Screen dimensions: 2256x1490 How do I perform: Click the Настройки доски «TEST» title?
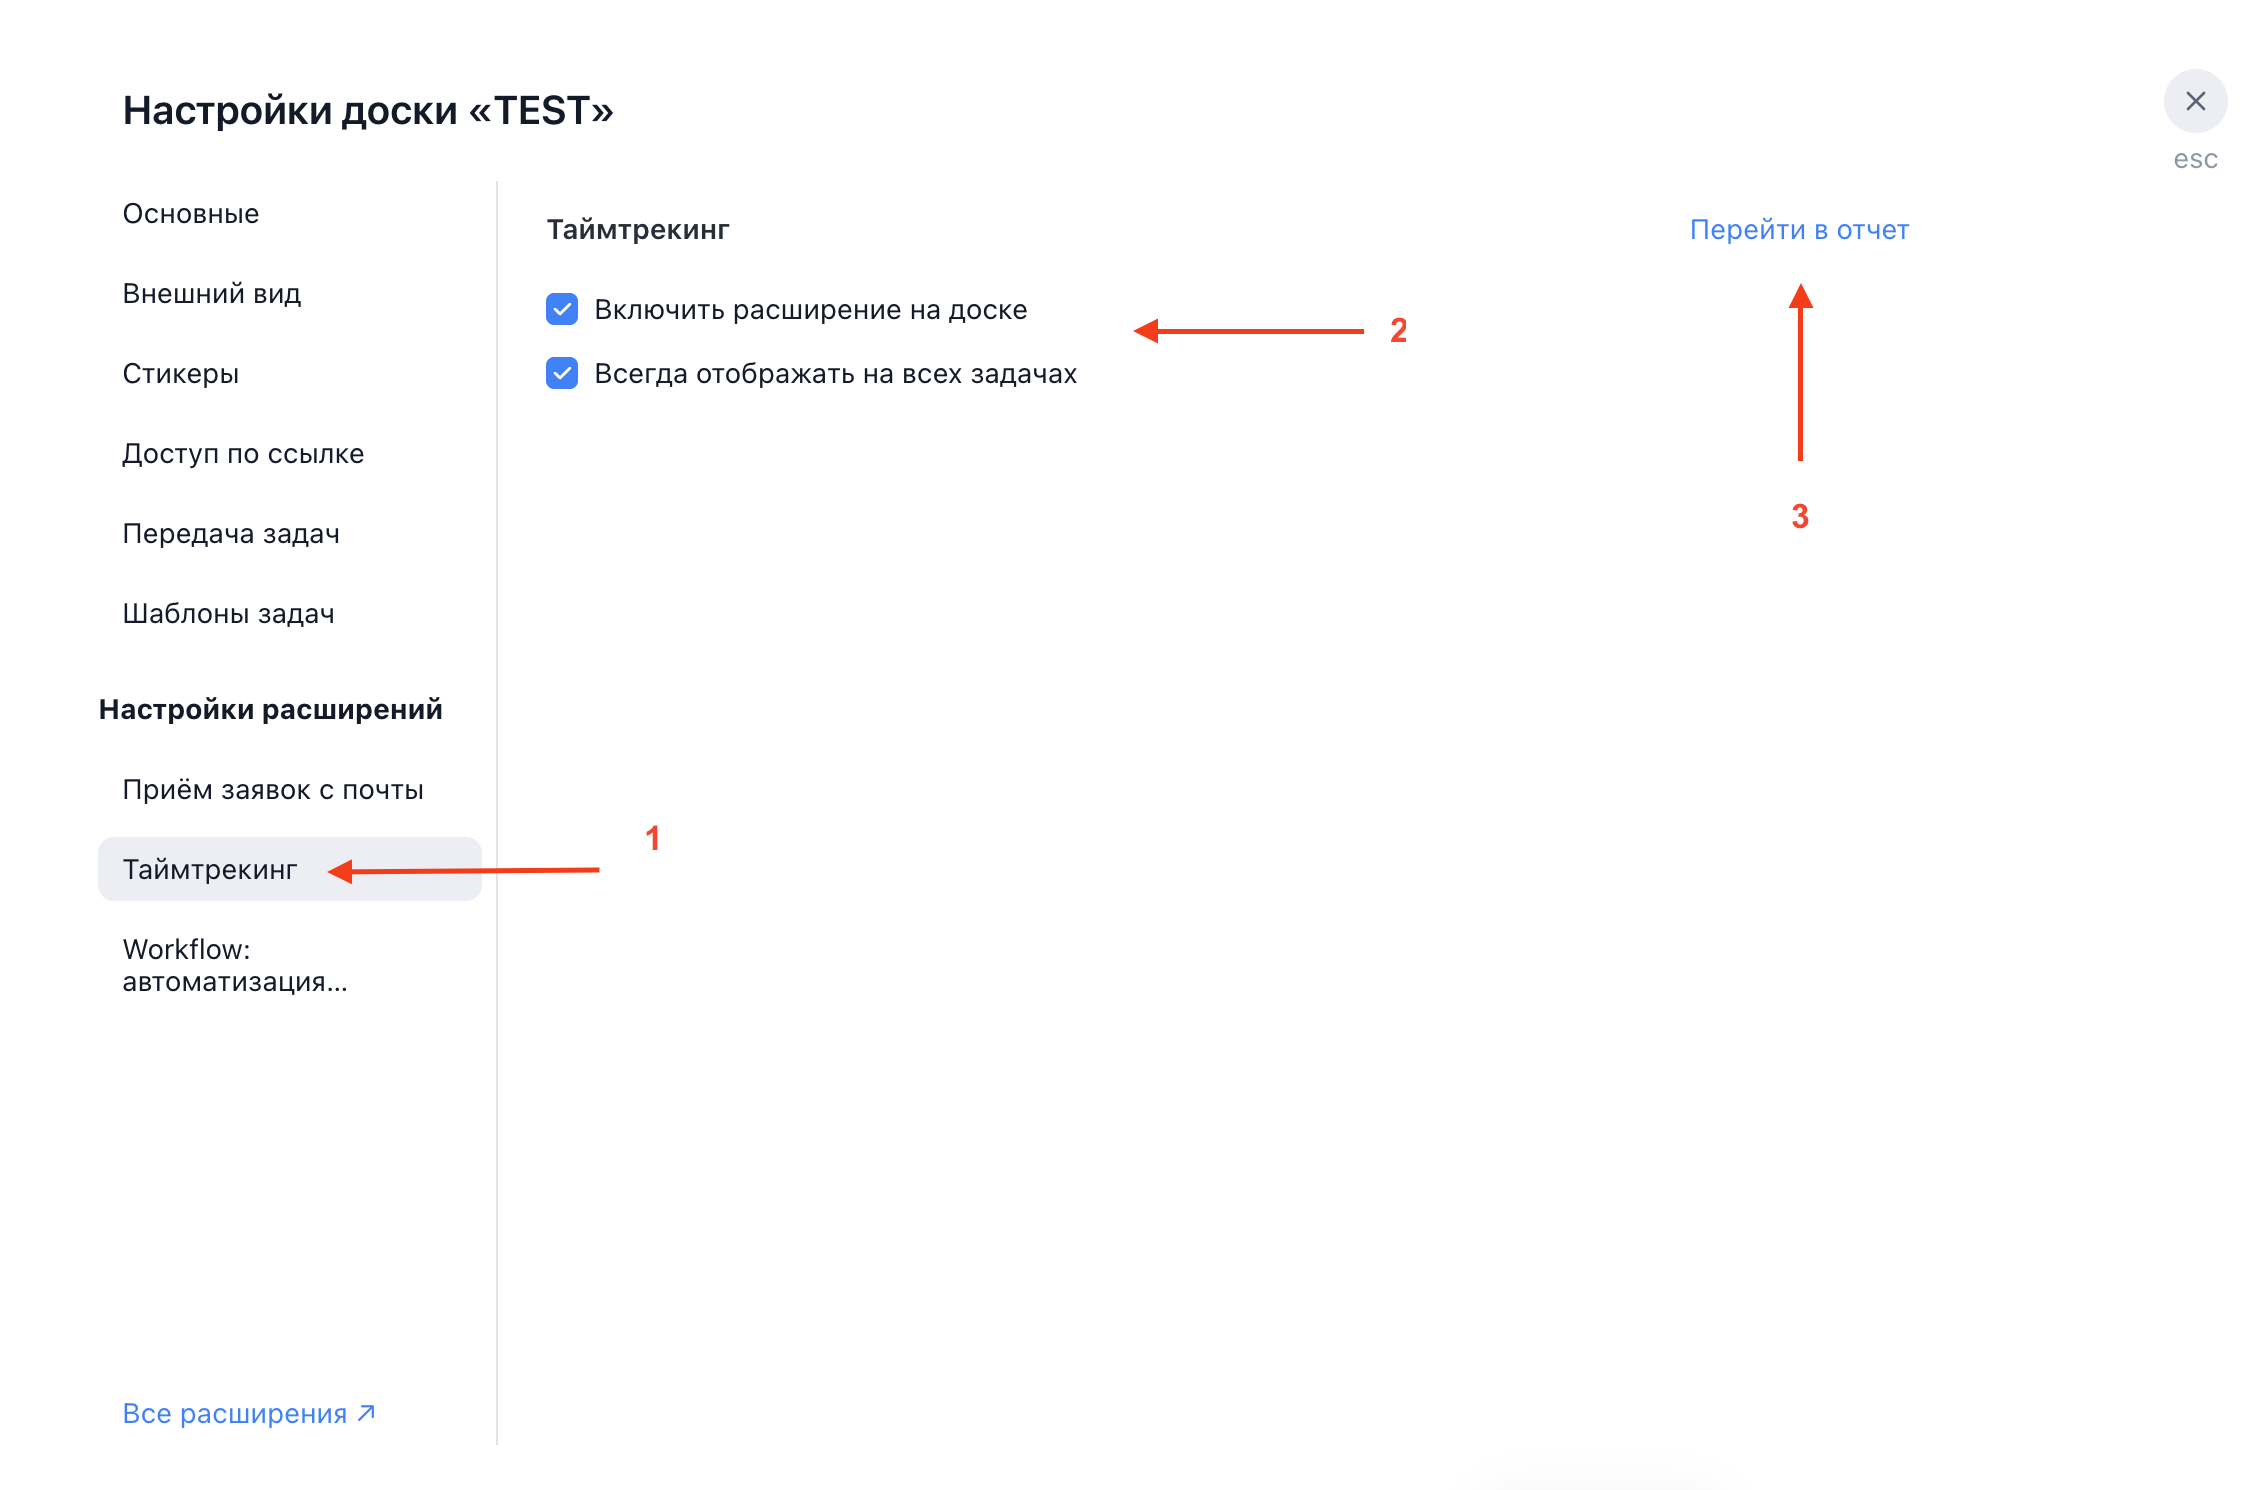[368, 111]
